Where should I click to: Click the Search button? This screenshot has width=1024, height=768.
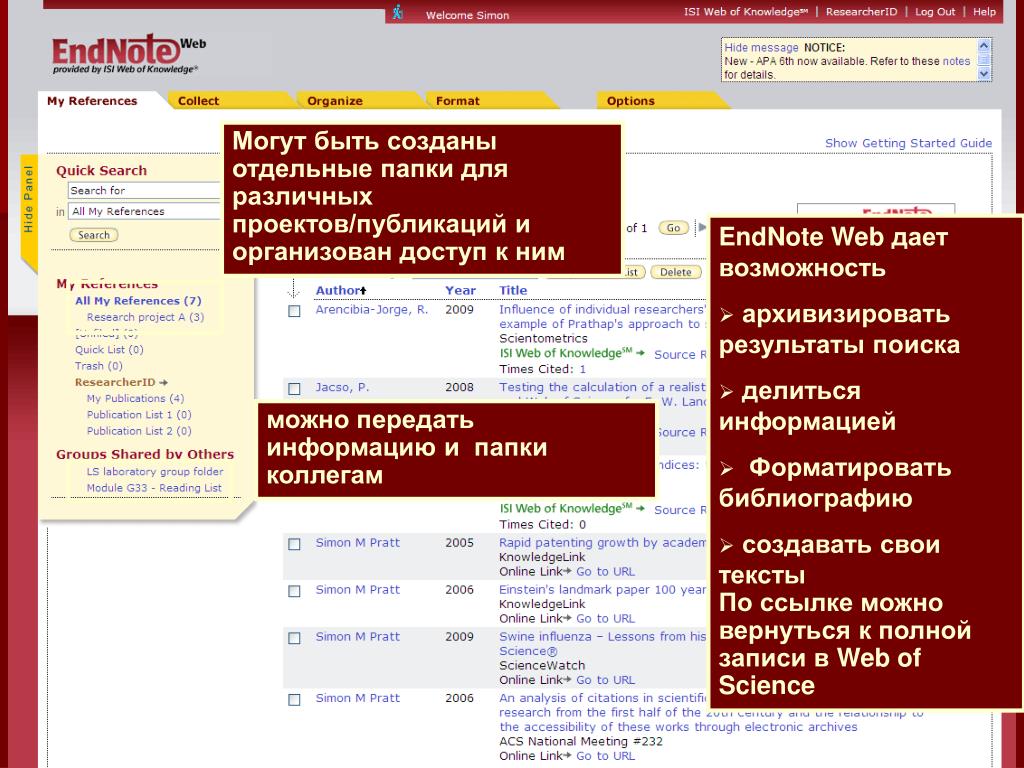pos(93,235)
